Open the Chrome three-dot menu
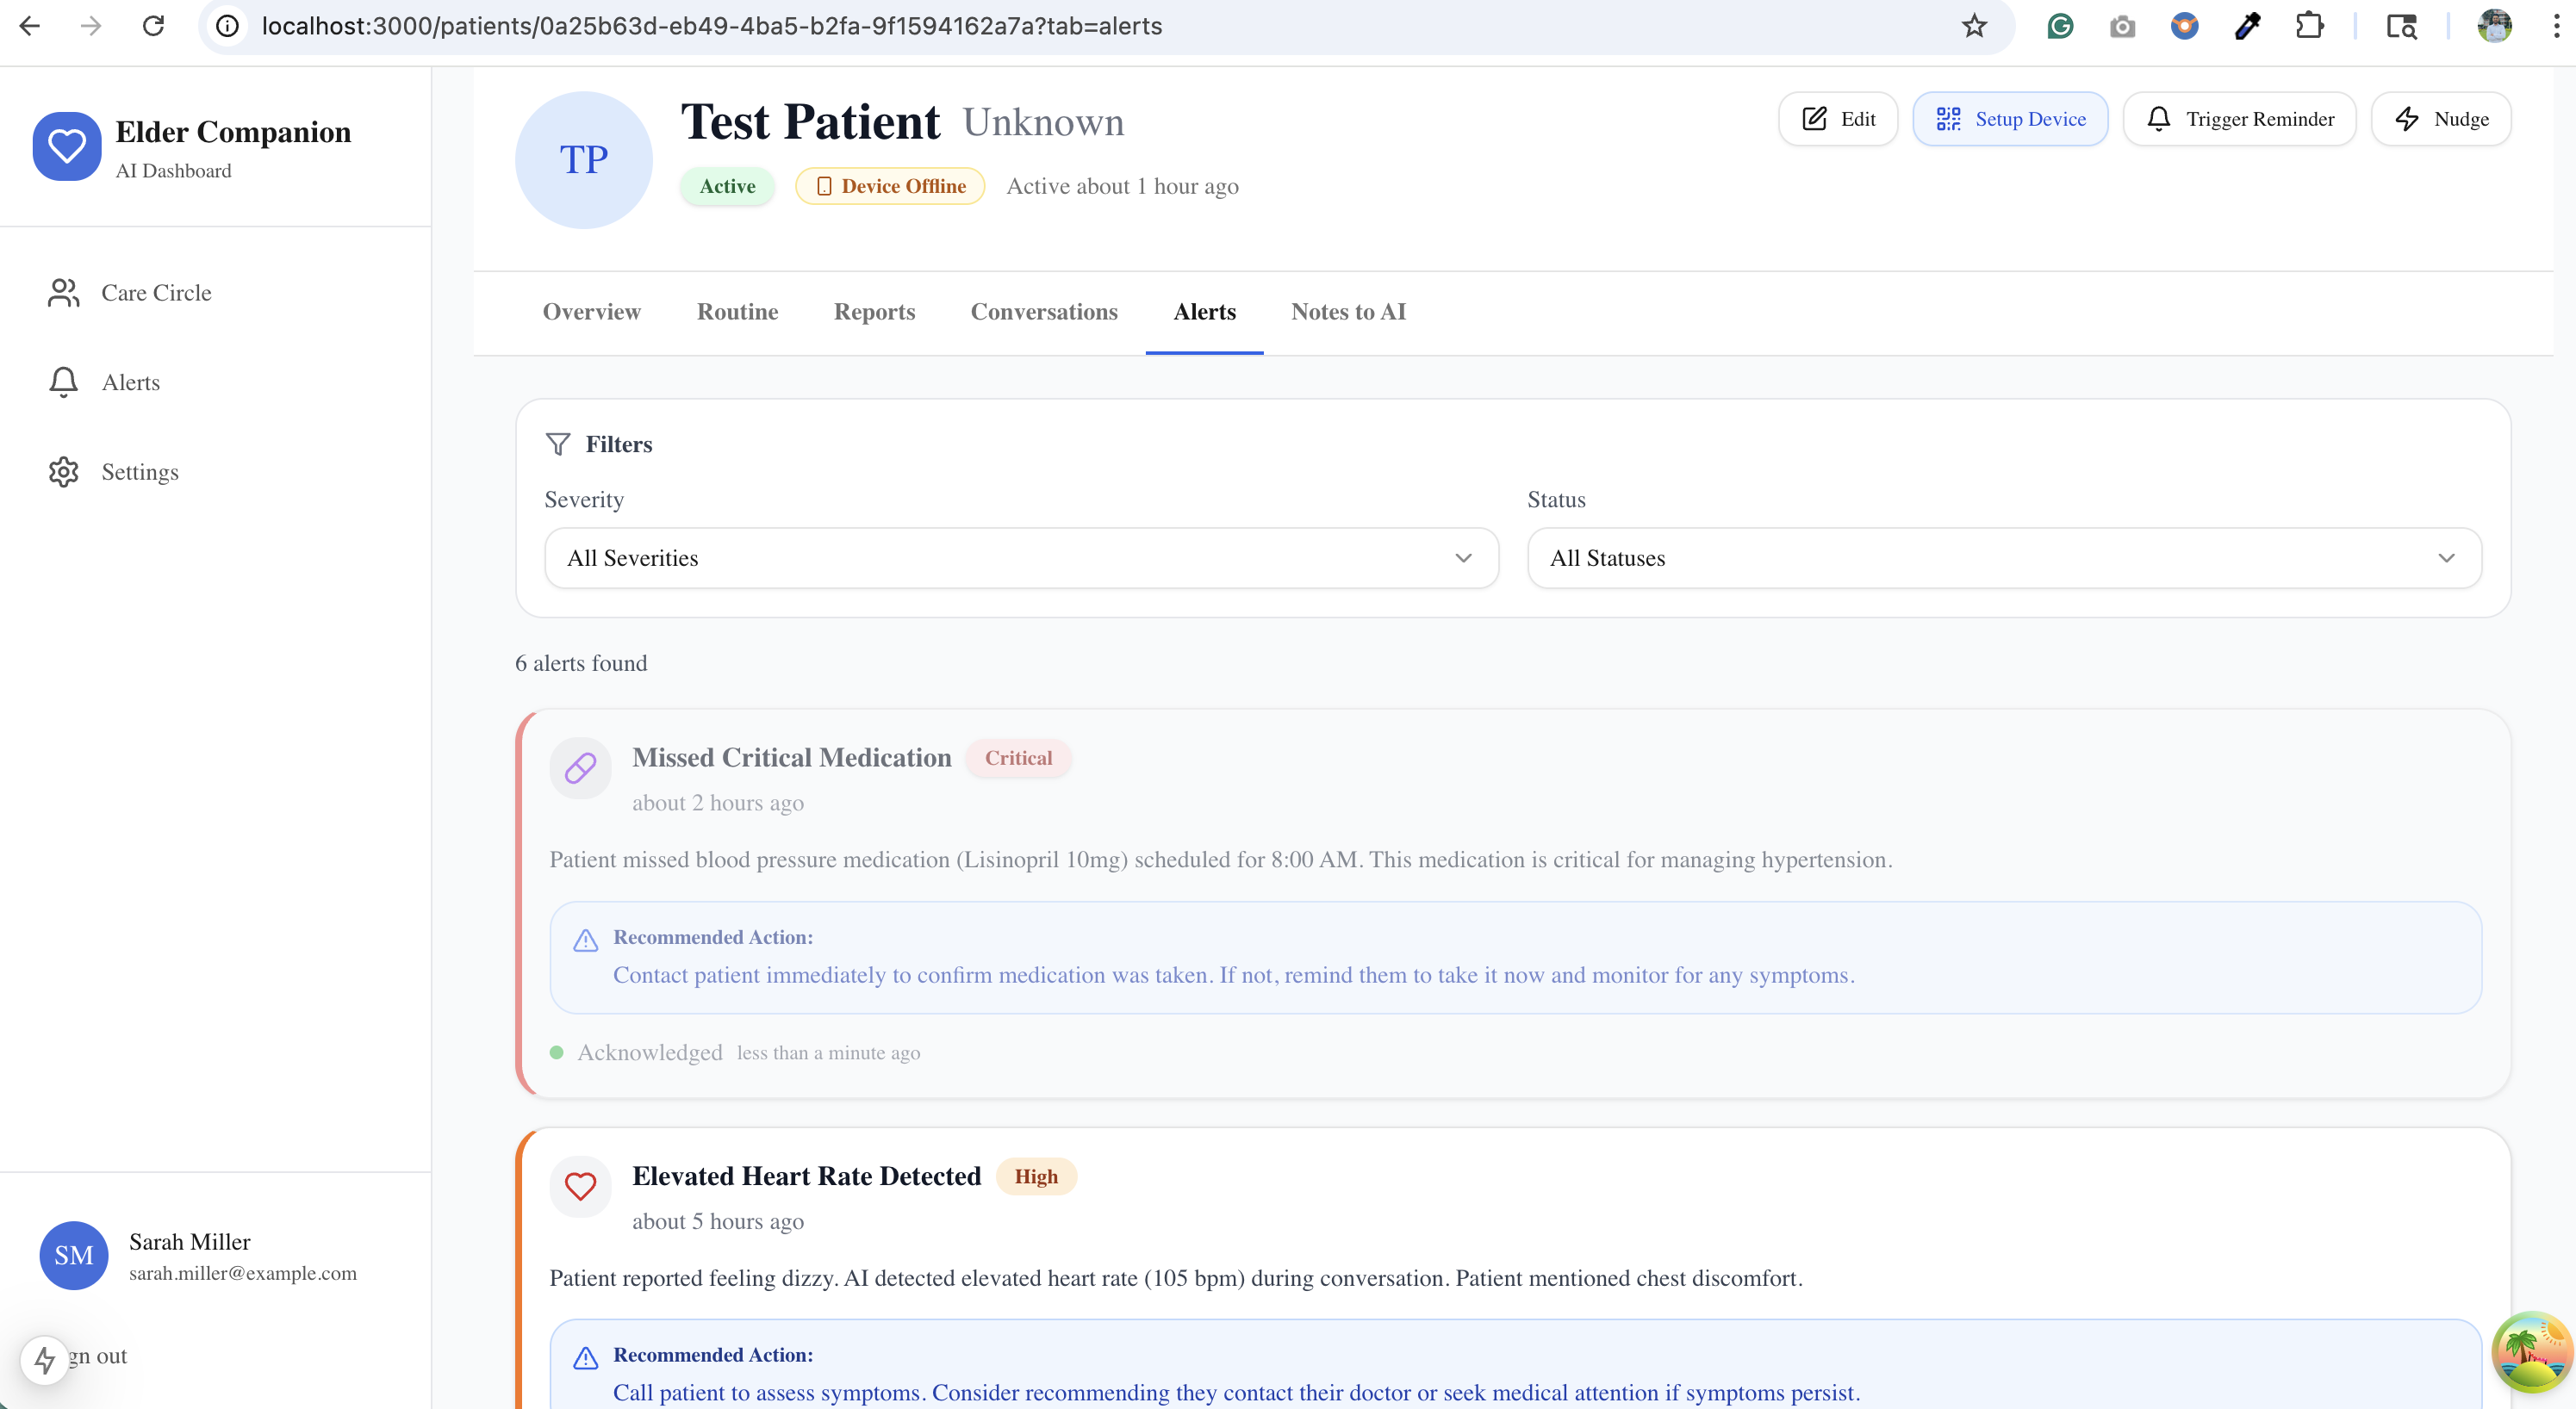The image size is (2576, 1409). pyautogui.click(x=2556, y=26)
